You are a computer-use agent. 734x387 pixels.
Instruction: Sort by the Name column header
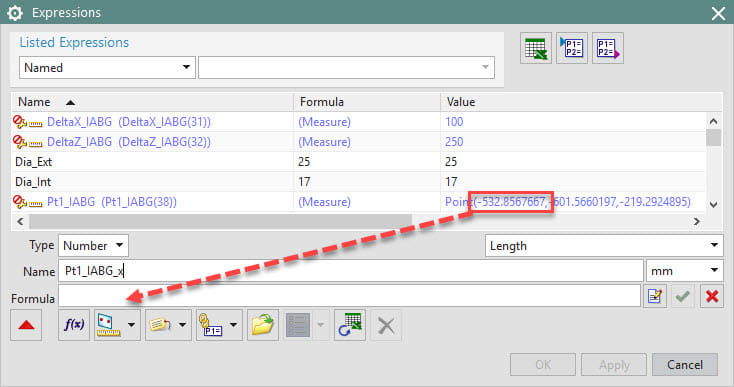(152, 102)
